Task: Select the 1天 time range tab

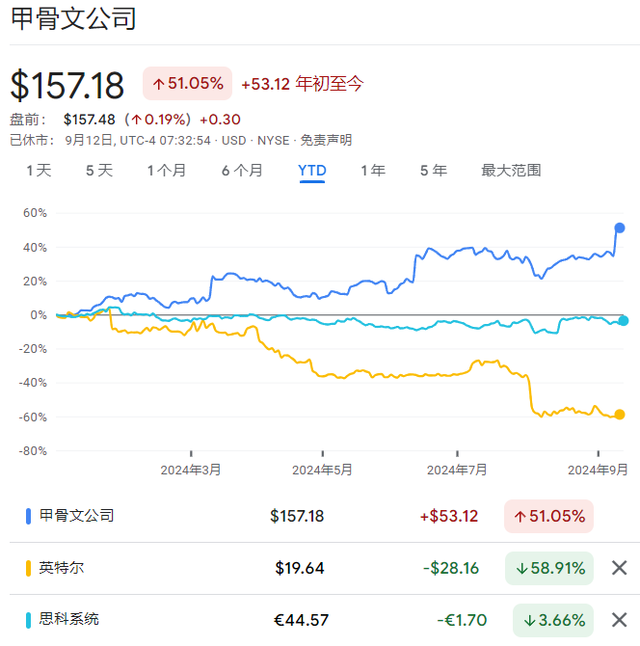Action: click(x=38, y=170)
